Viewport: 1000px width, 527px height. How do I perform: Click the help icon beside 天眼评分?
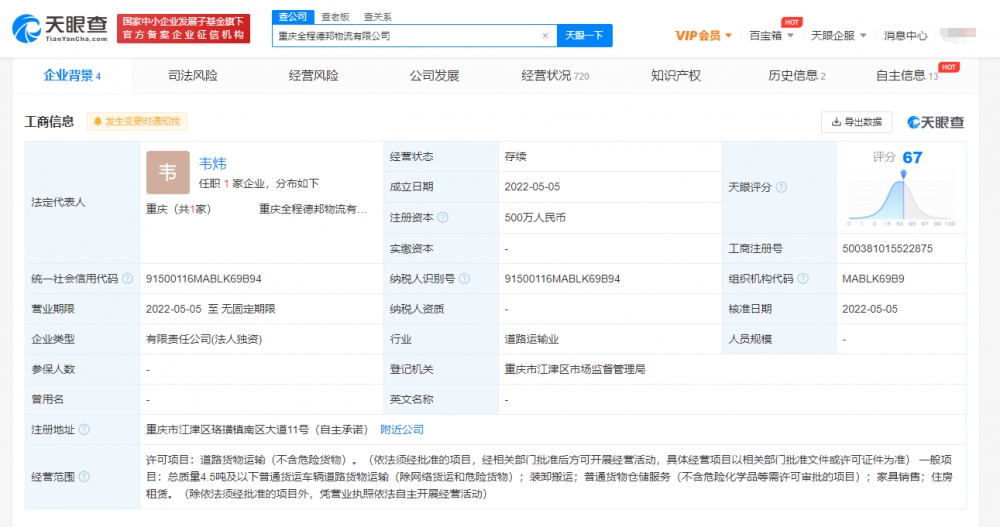point(781,187)
